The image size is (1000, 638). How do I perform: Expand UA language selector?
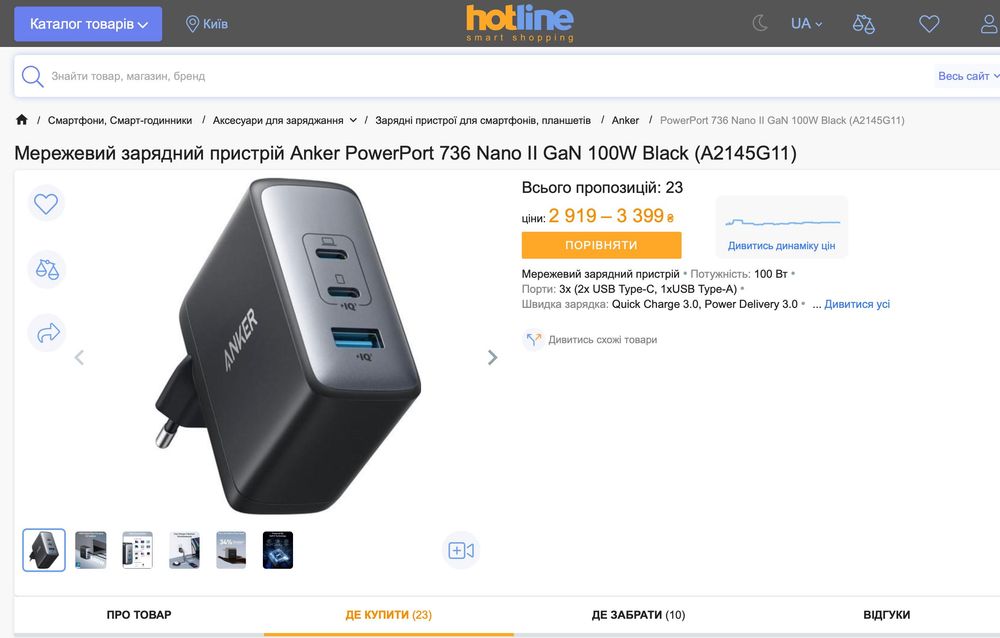(806, 24)
